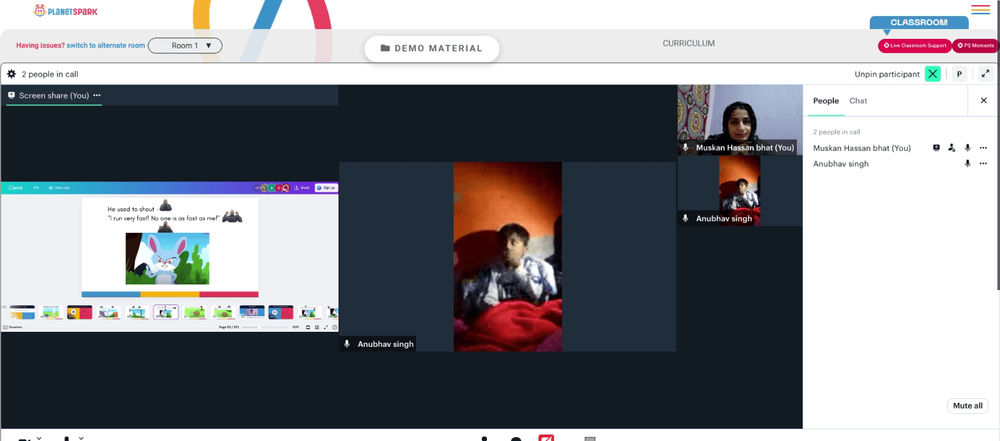Close the People side panel
Image resolution: width=1000 pixels, height=441 pixels.
click(983, 101)
